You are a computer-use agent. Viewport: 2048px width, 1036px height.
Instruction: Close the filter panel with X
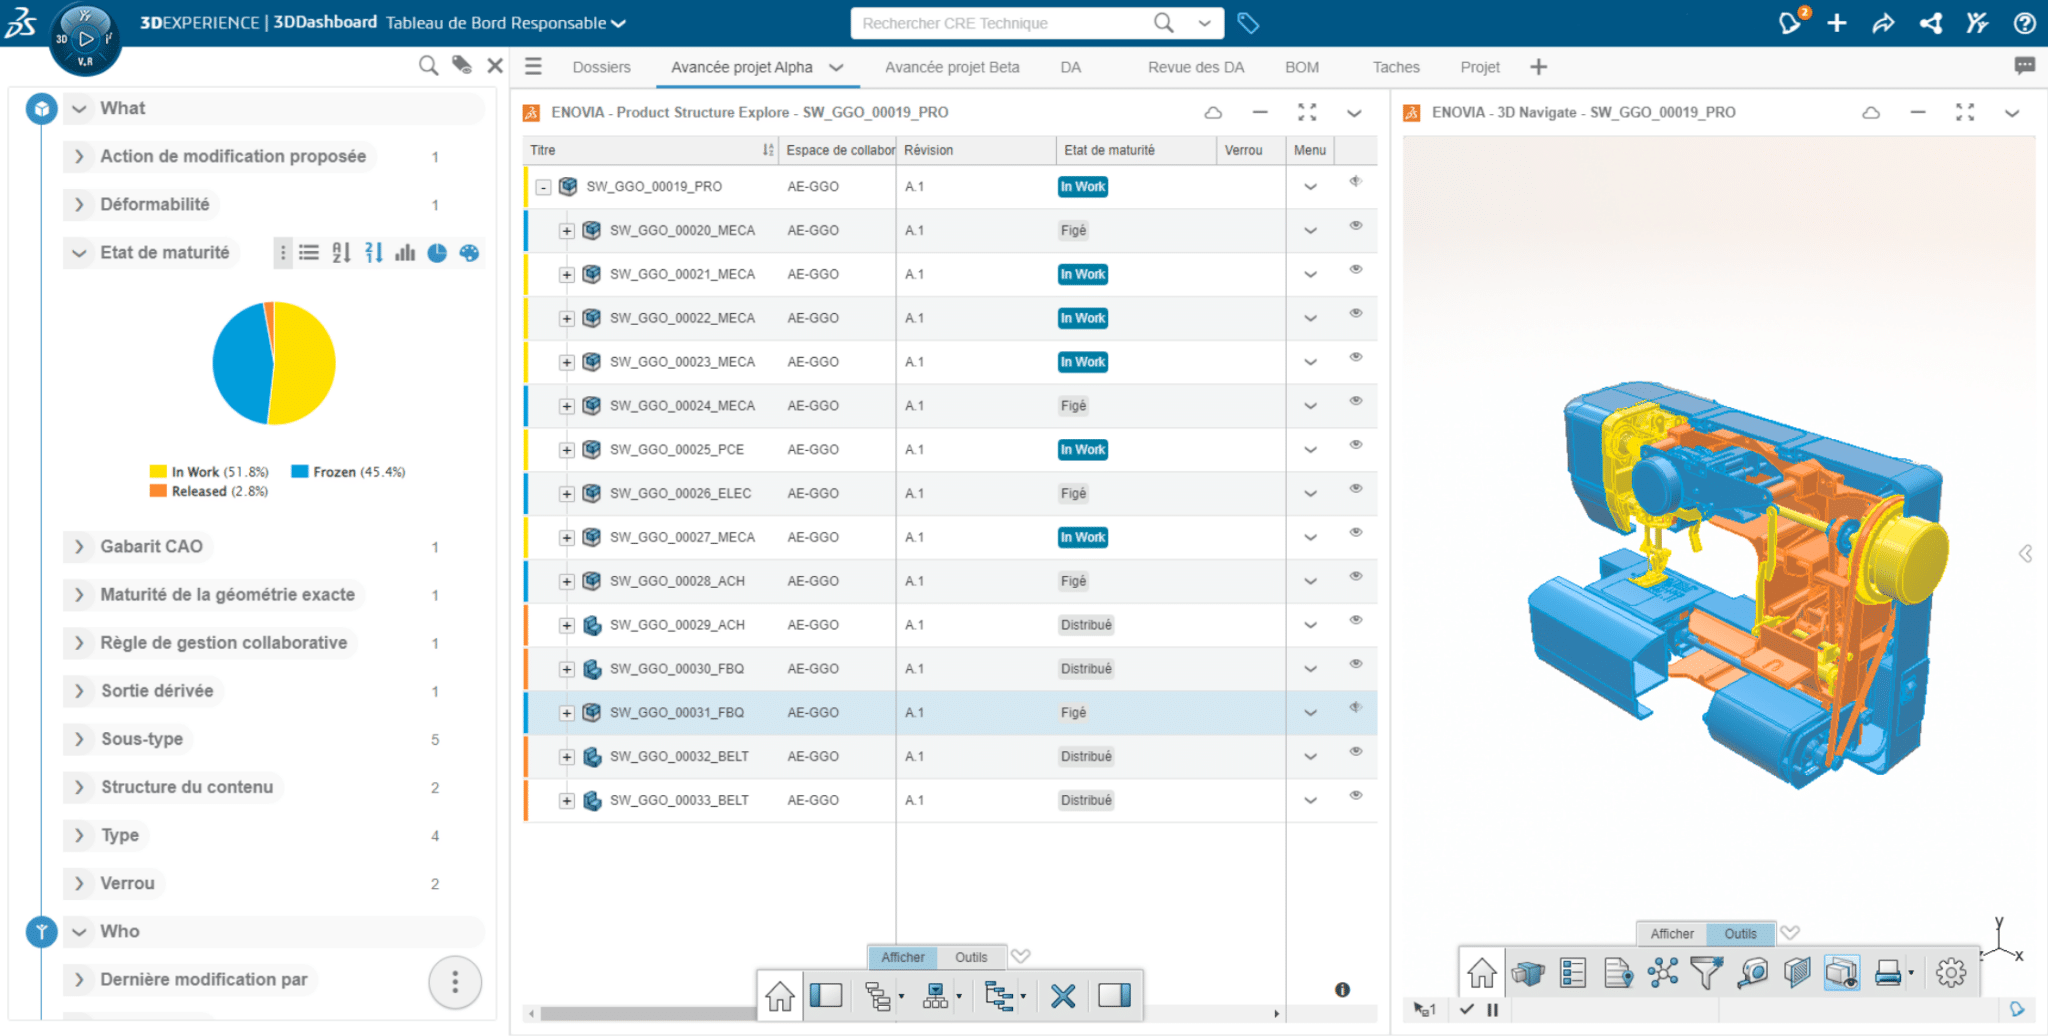coord(495,66)
